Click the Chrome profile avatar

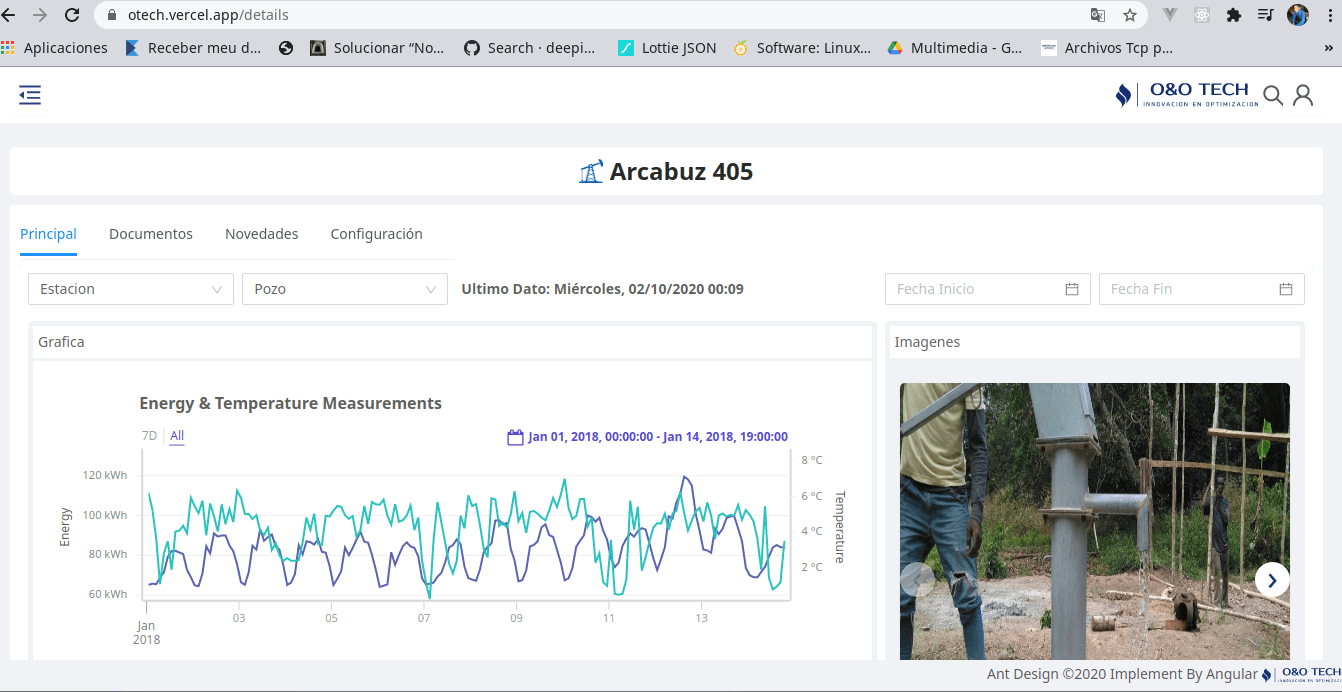click(1298, 15)
